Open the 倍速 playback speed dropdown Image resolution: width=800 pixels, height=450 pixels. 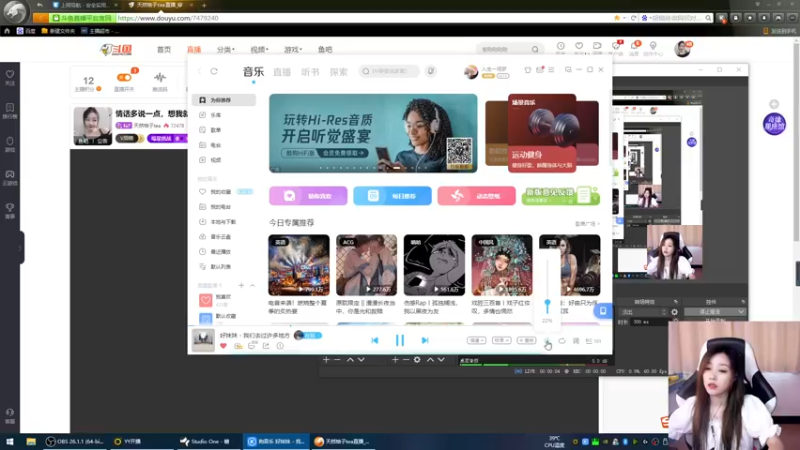pos(476,340)
